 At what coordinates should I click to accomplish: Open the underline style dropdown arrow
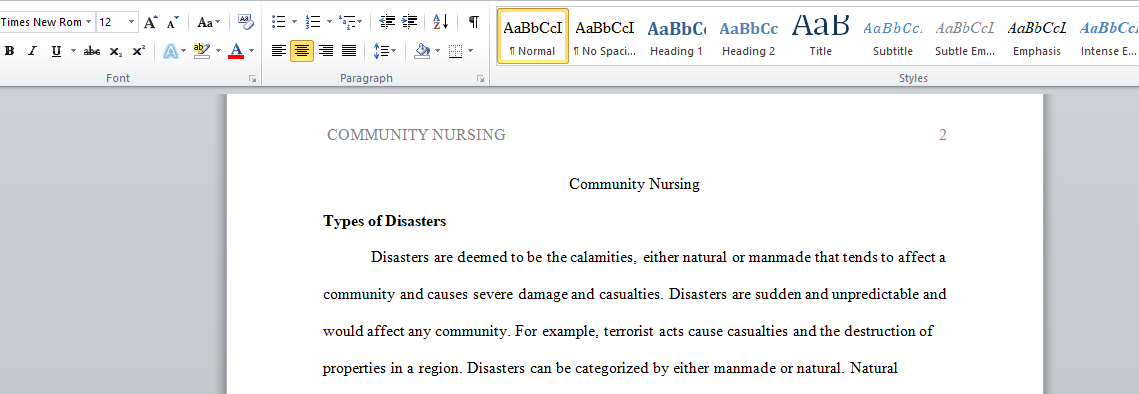73,51
